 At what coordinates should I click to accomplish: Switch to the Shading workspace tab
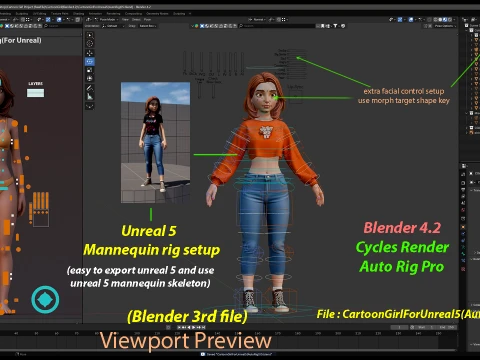(79, 14)
